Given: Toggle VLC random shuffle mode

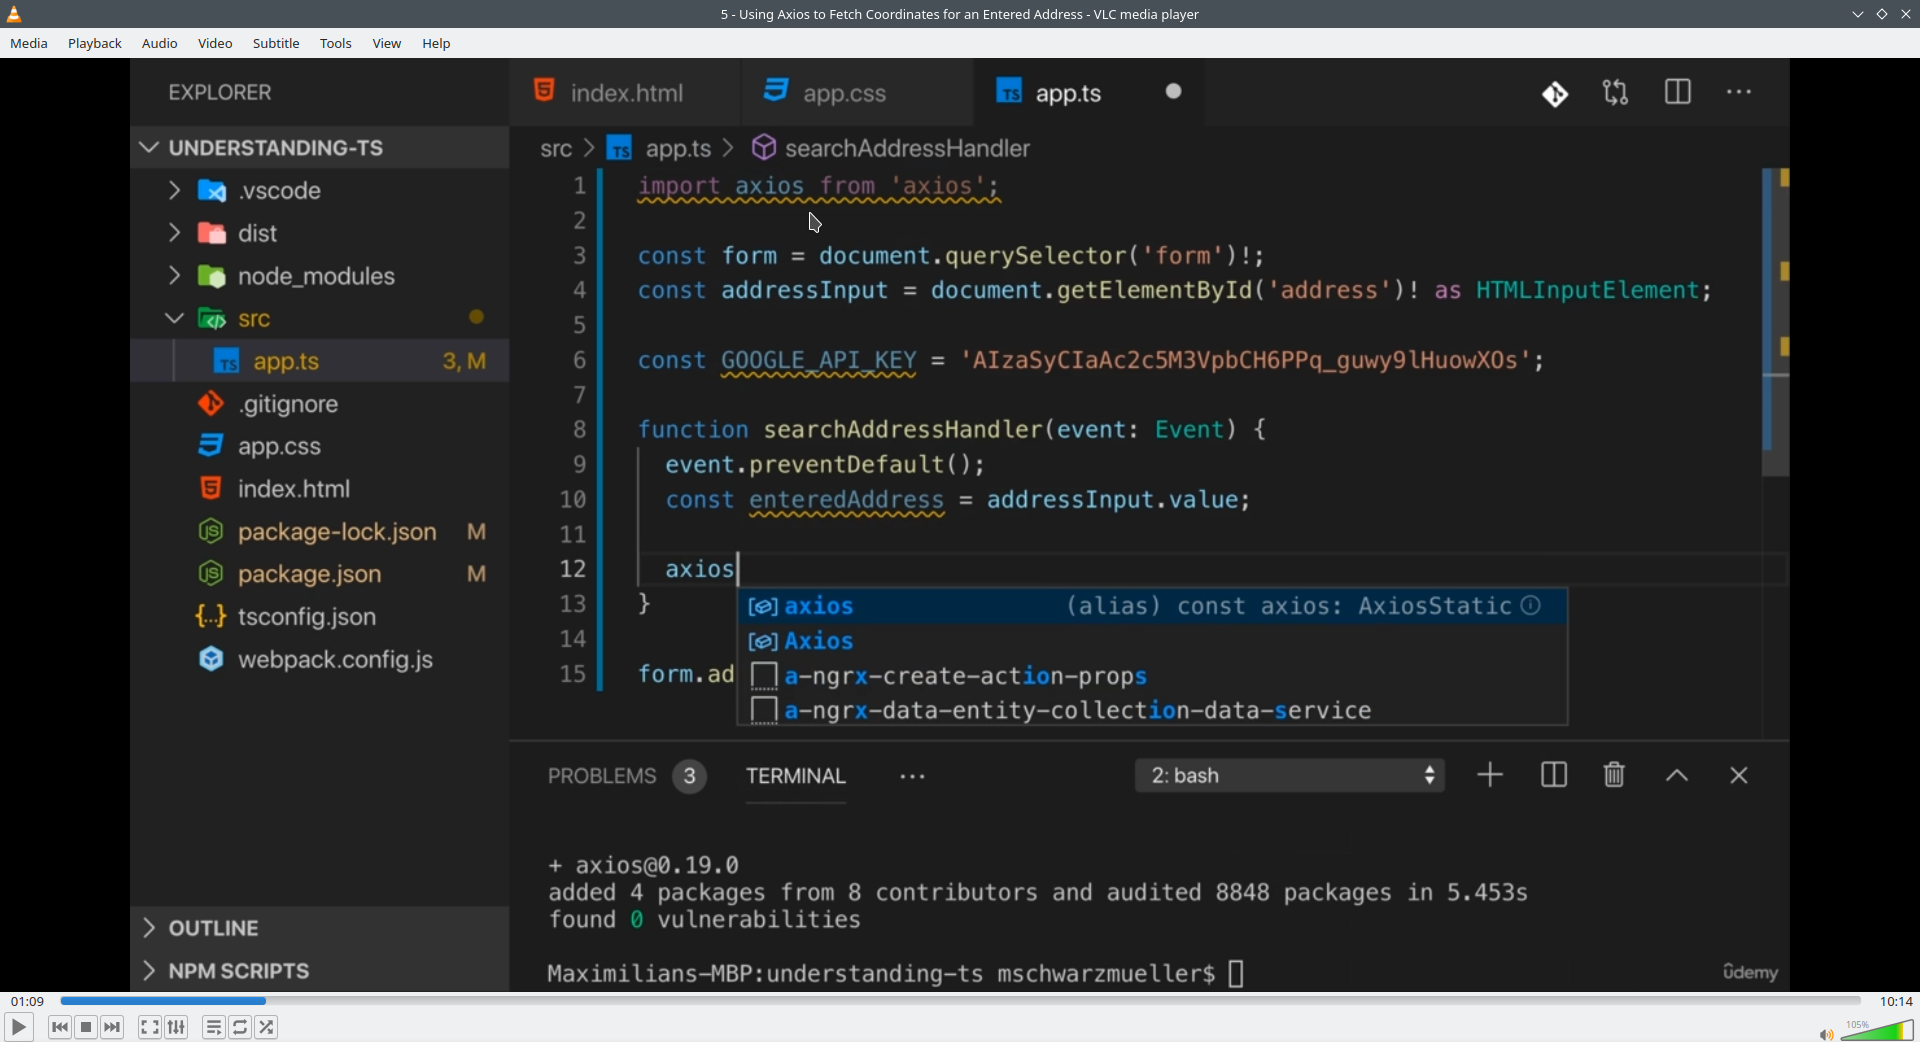Looking at the screenshot, I should [266, 1027].
